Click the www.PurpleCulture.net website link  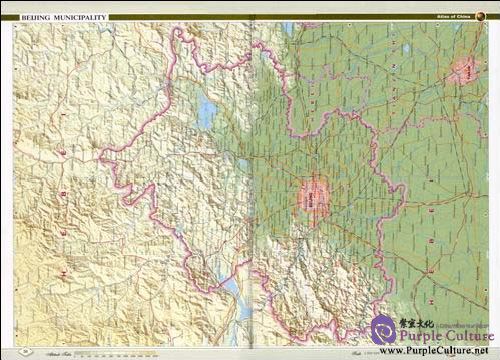(433, 350)
